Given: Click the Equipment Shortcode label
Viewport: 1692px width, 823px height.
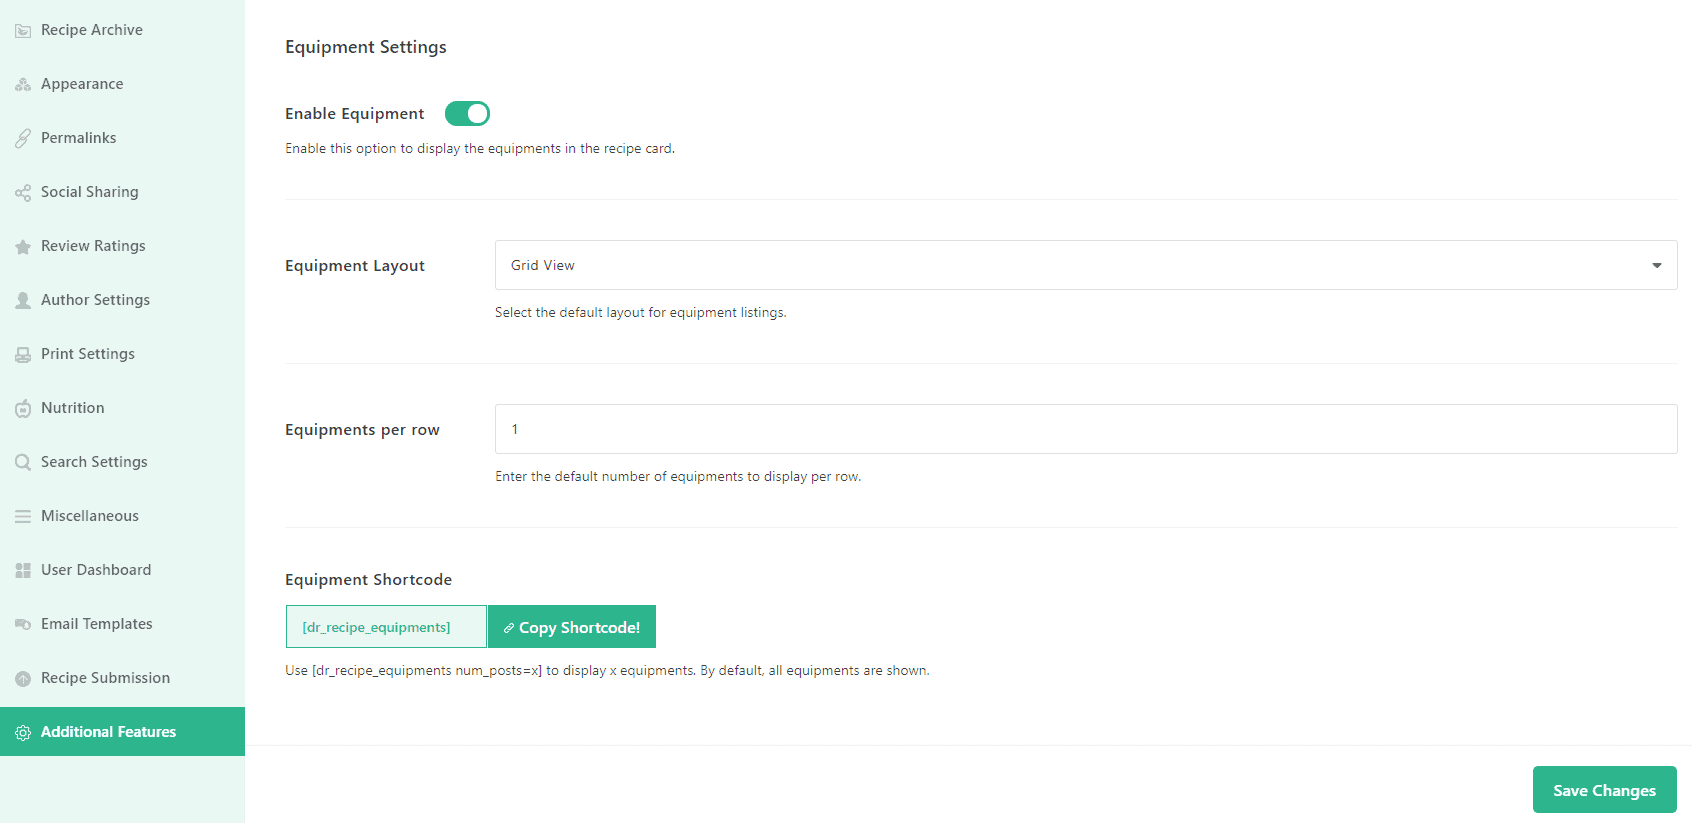Looking at the screenshot, I should pyautogui.click(x=368, y=580).
